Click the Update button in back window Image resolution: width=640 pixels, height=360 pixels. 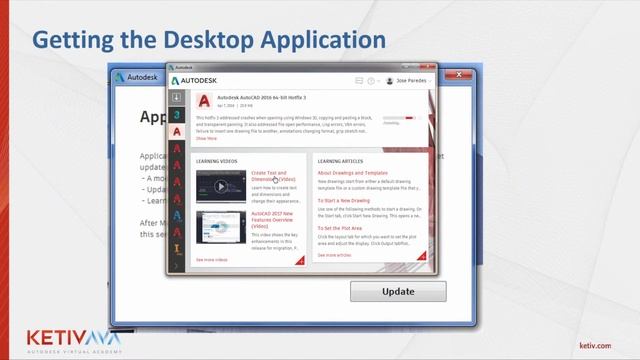(x=398, y=291)
